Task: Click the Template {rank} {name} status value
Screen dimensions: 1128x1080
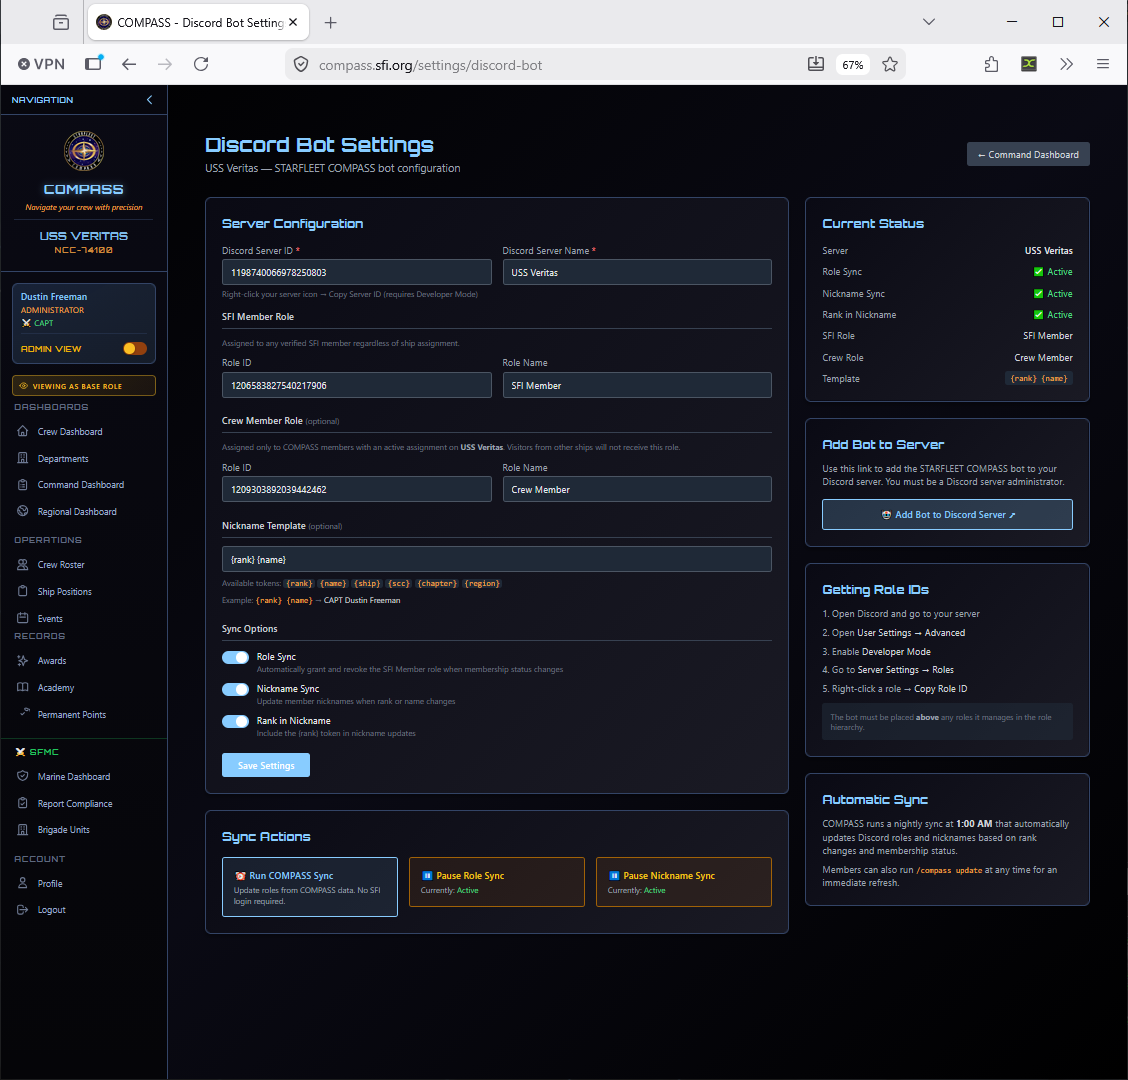Action: (1039, 378)
